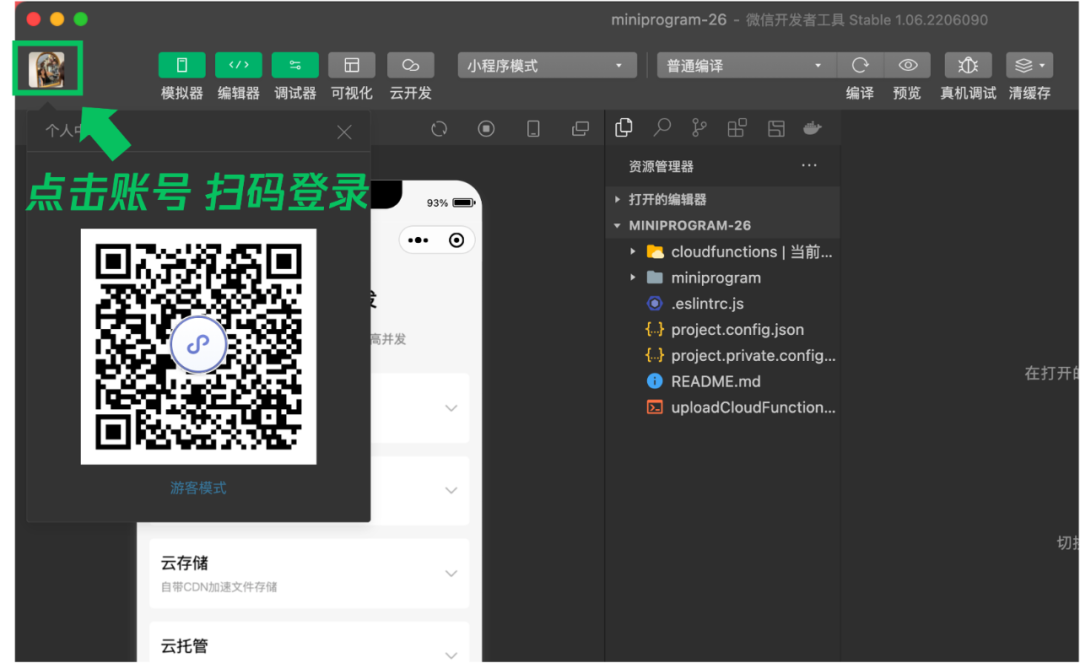The width and height of the screenshot is (1080, 663).
Task: Open the project.config.json file
Action: [x=723, y=330]
